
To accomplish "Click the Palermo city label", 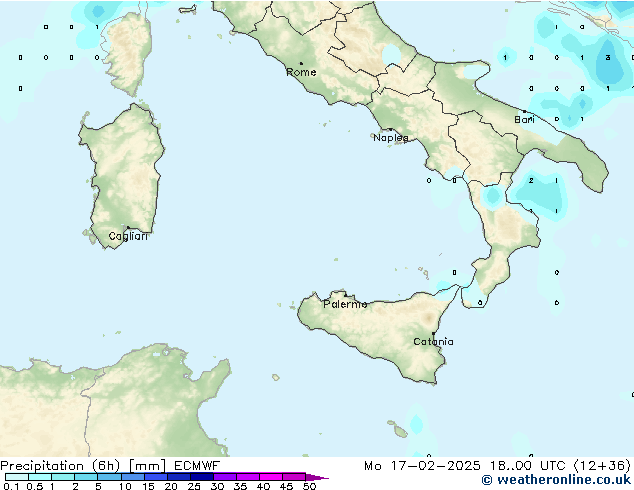I will [x=345, y=304].
